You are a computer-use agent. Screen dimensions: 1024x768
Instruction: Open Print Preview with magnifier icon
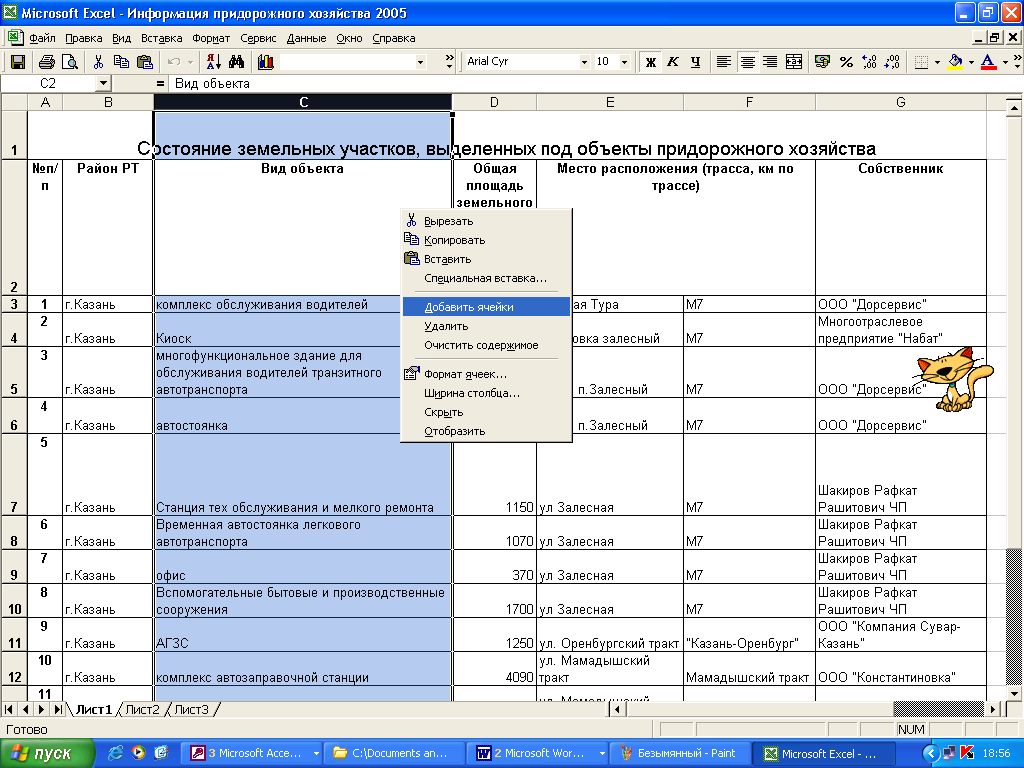tap(69, 62)
